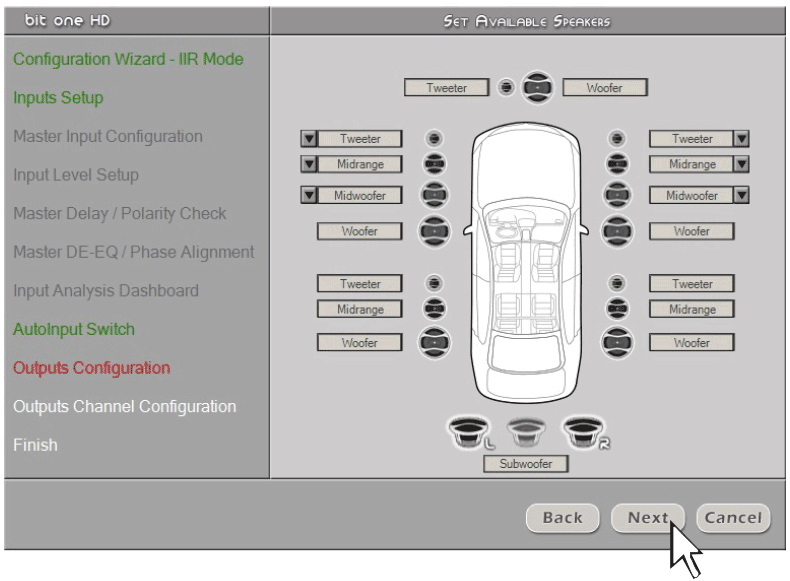The width and height of the screenshot is (790, 581).
Task: Toggle rear left Midrange label
Action: [360, 309]
